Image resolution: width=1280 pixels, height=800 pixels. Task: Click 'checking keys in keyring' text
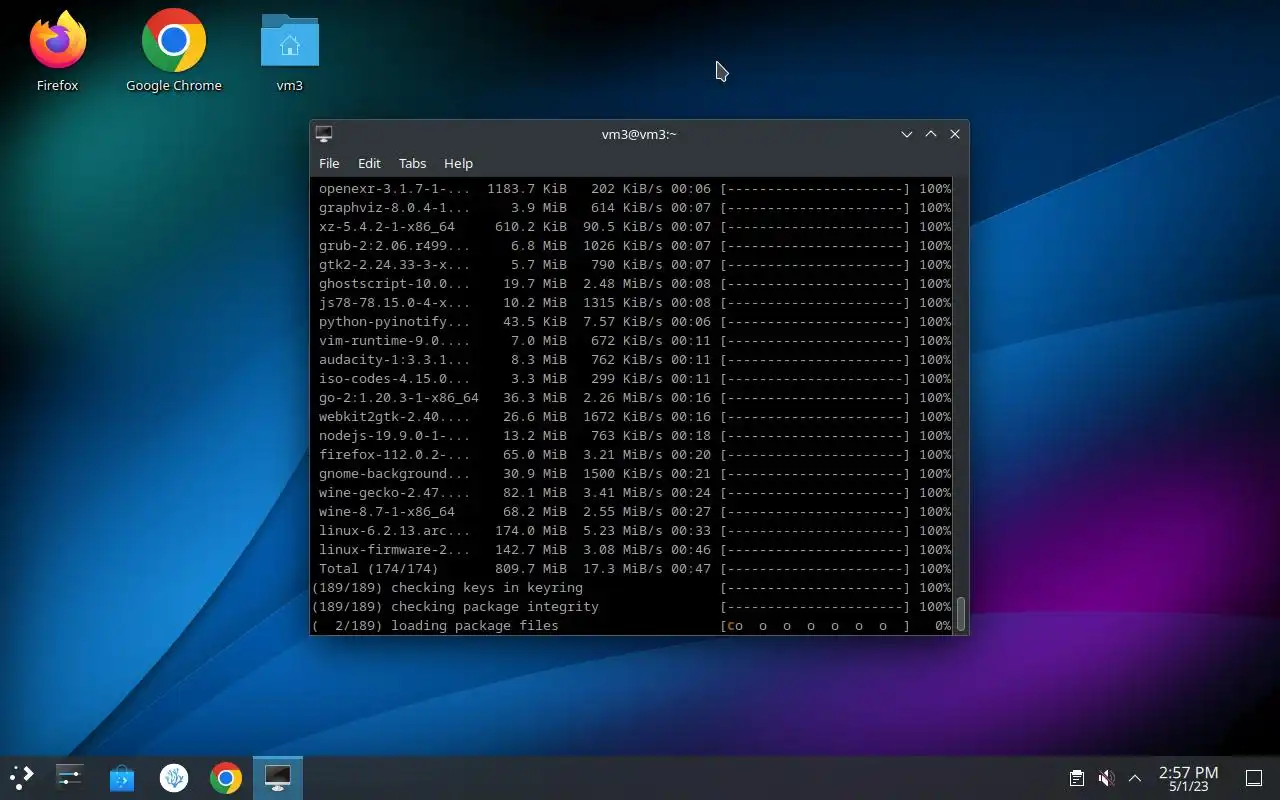487,588
